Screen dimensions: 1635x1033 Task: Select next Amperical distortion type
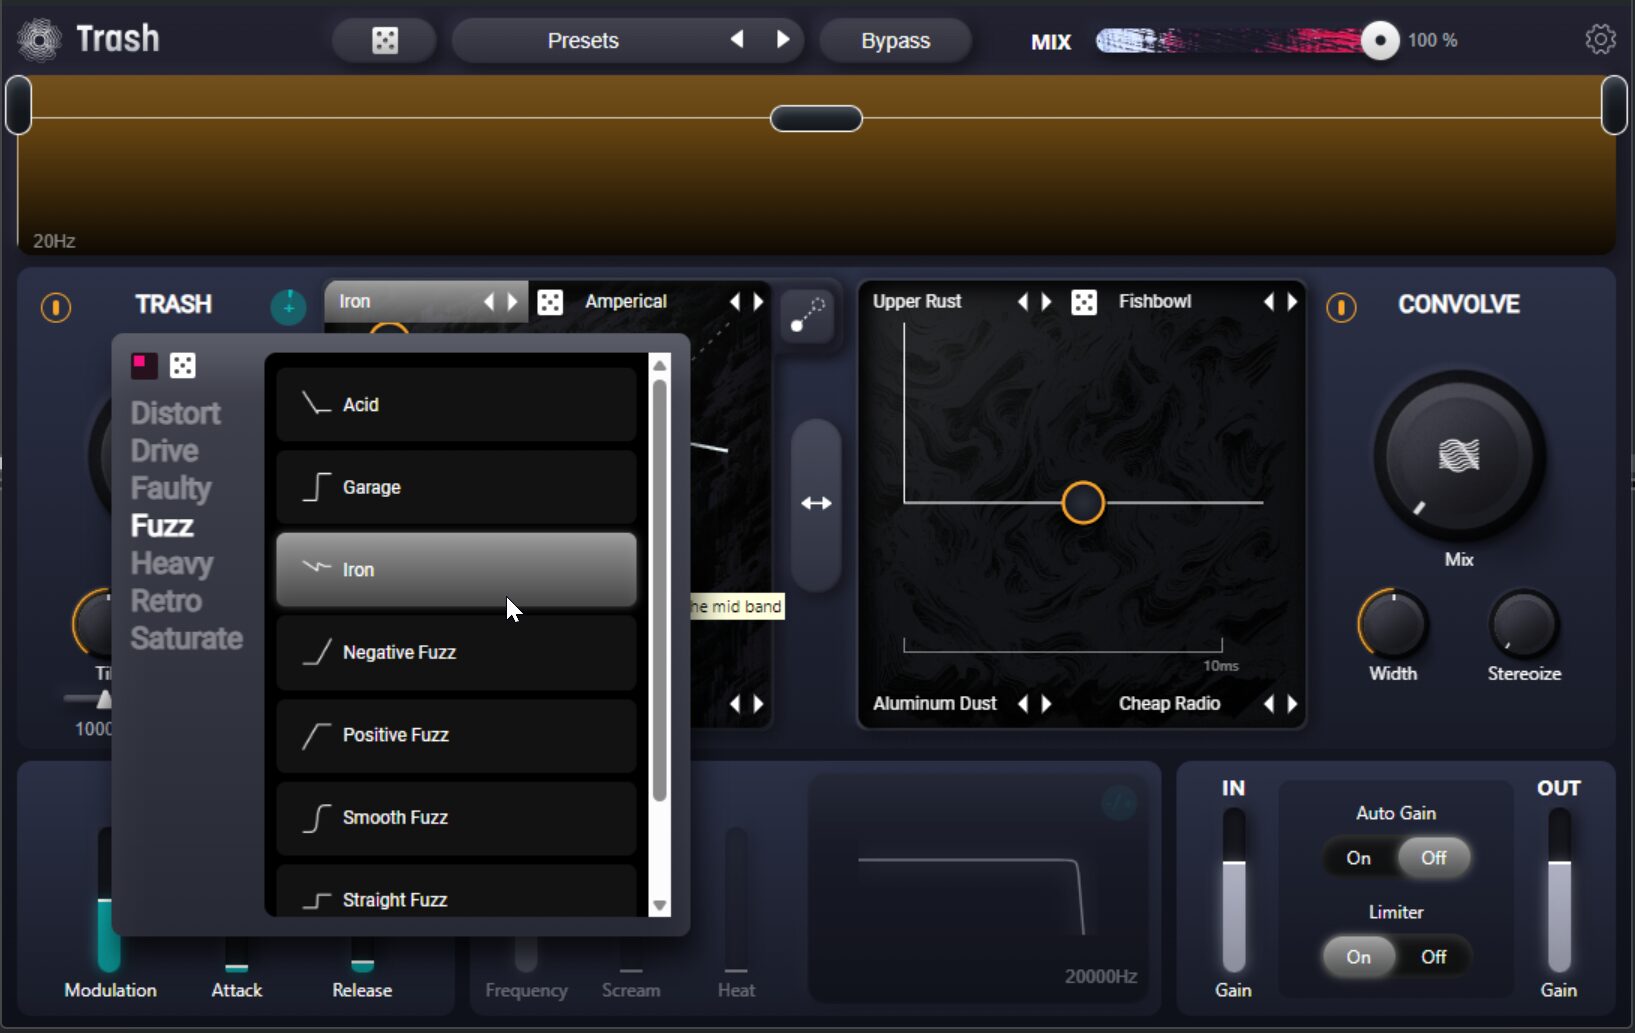(x=759, y=301)
